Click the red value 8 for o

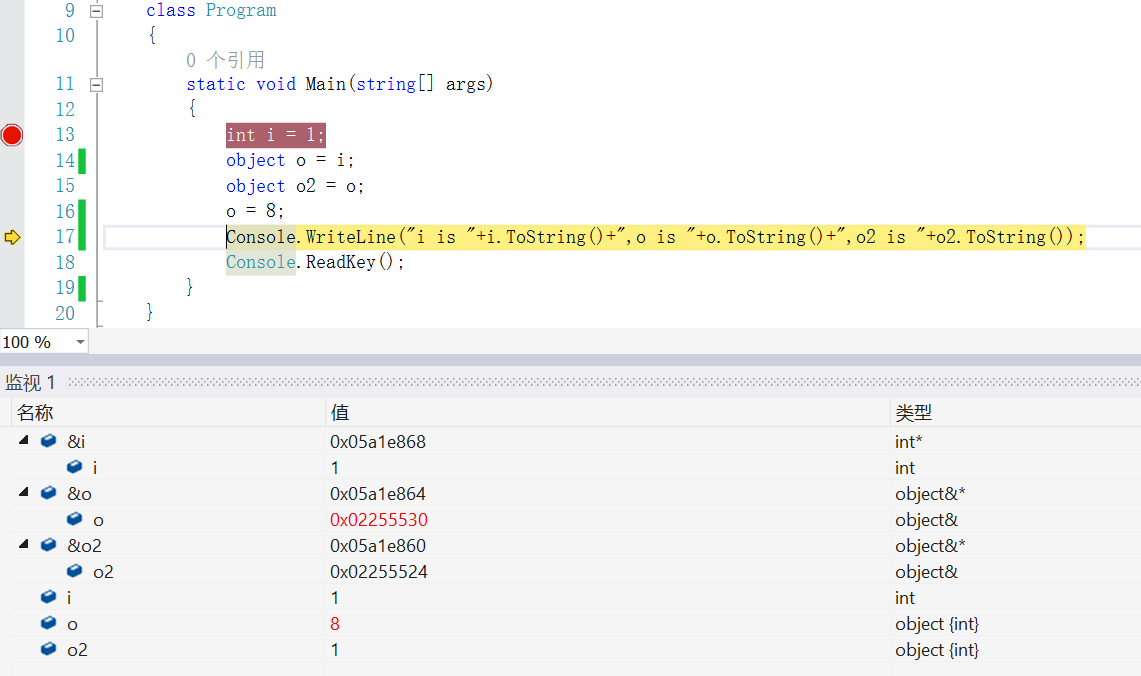click(x=335, y=624)
